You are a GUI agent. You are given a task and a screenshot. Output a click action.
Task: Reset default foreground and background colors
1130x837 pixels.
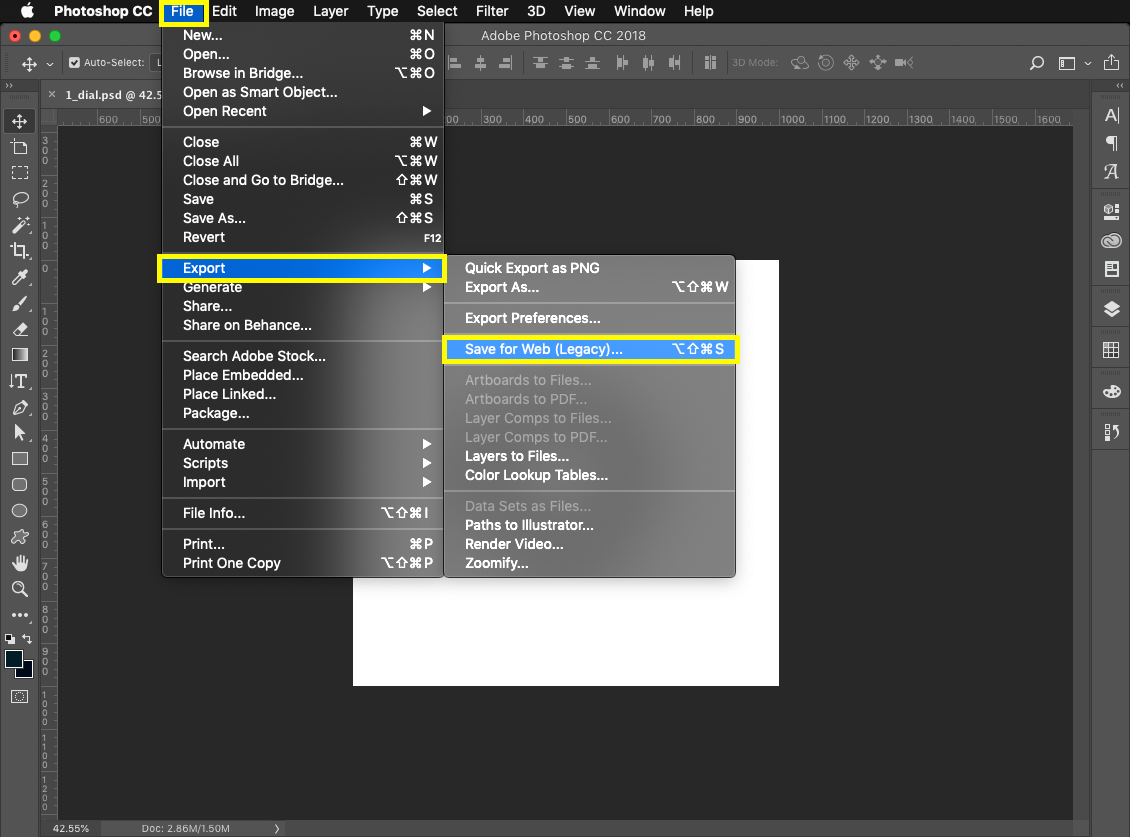pyautogui.click(x=9, y=639)
